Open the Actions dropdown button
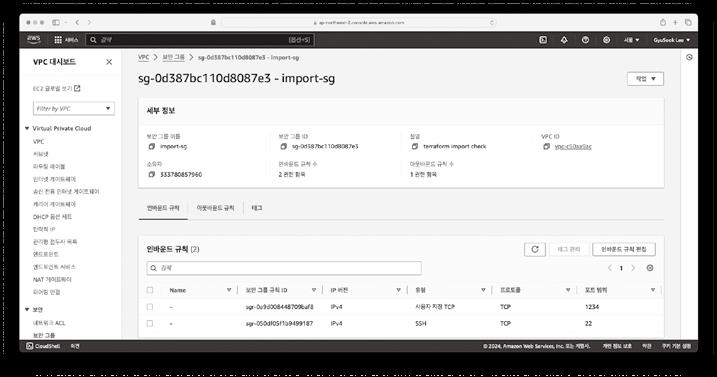Viewport: 717px width, 377px height. click(x=645, y=79)
